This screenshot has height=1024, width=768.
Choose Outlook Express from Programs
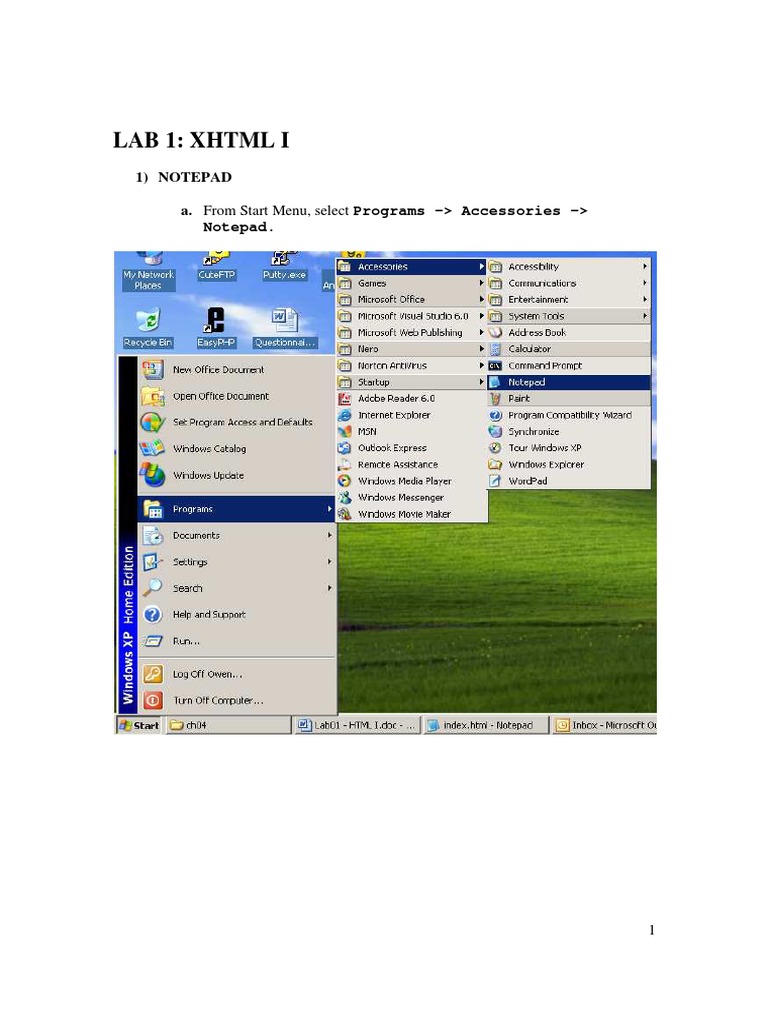point(411,448)
